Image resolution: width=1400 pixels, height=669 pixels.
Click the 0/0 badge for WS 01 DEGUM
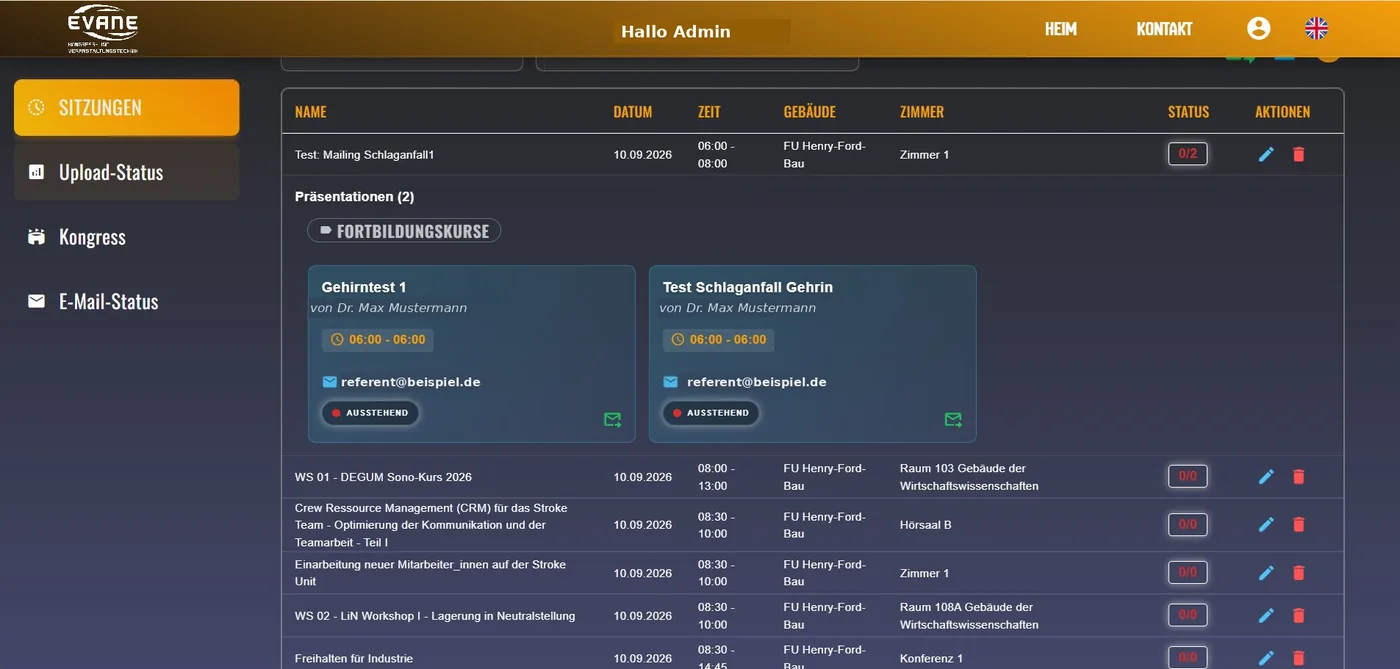click(1188, 477)
